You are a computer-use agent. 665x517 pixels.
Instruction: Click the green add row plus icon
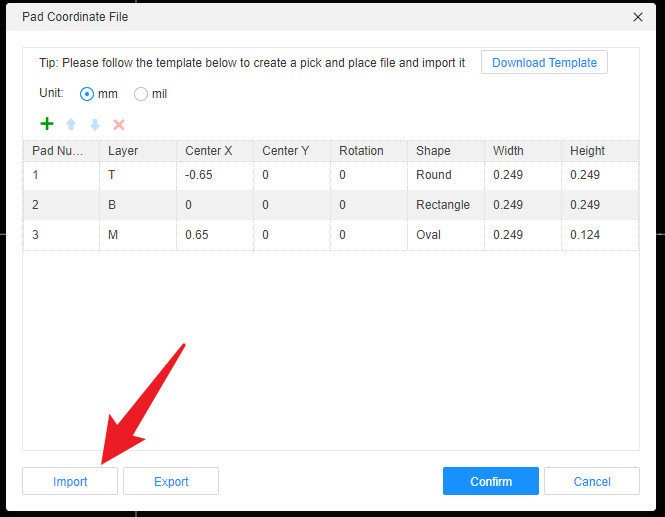46,124
